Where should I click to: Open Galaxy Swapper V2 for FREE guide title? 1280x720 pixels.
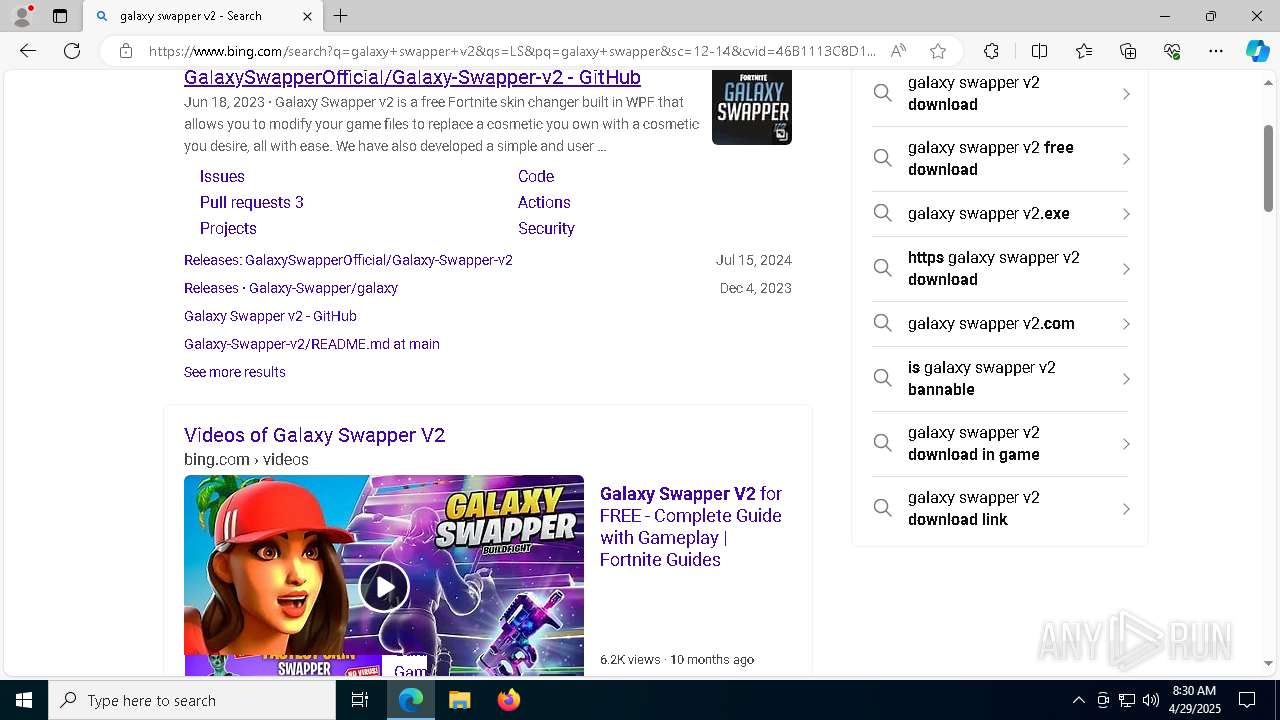click(x=691, y=527)
